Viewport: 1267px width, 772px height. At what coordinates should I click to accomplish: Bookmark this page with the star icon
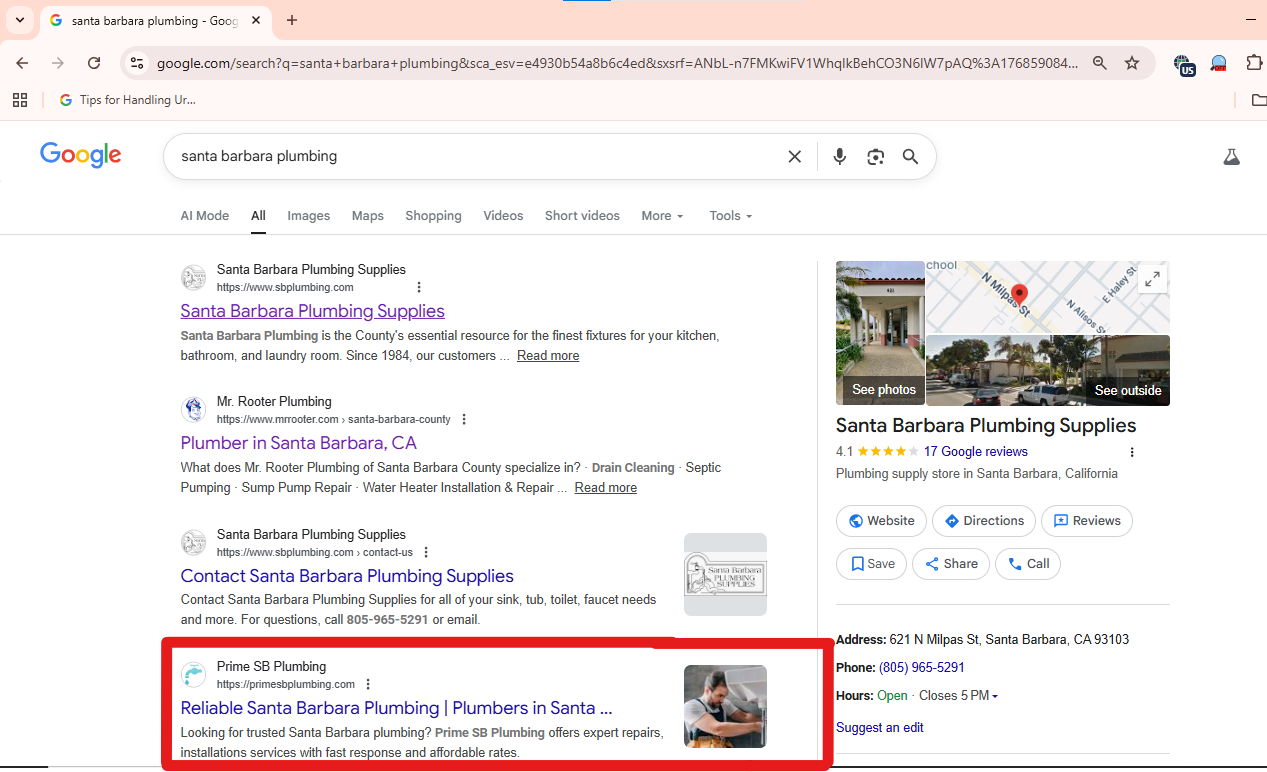click(1131, 62)
